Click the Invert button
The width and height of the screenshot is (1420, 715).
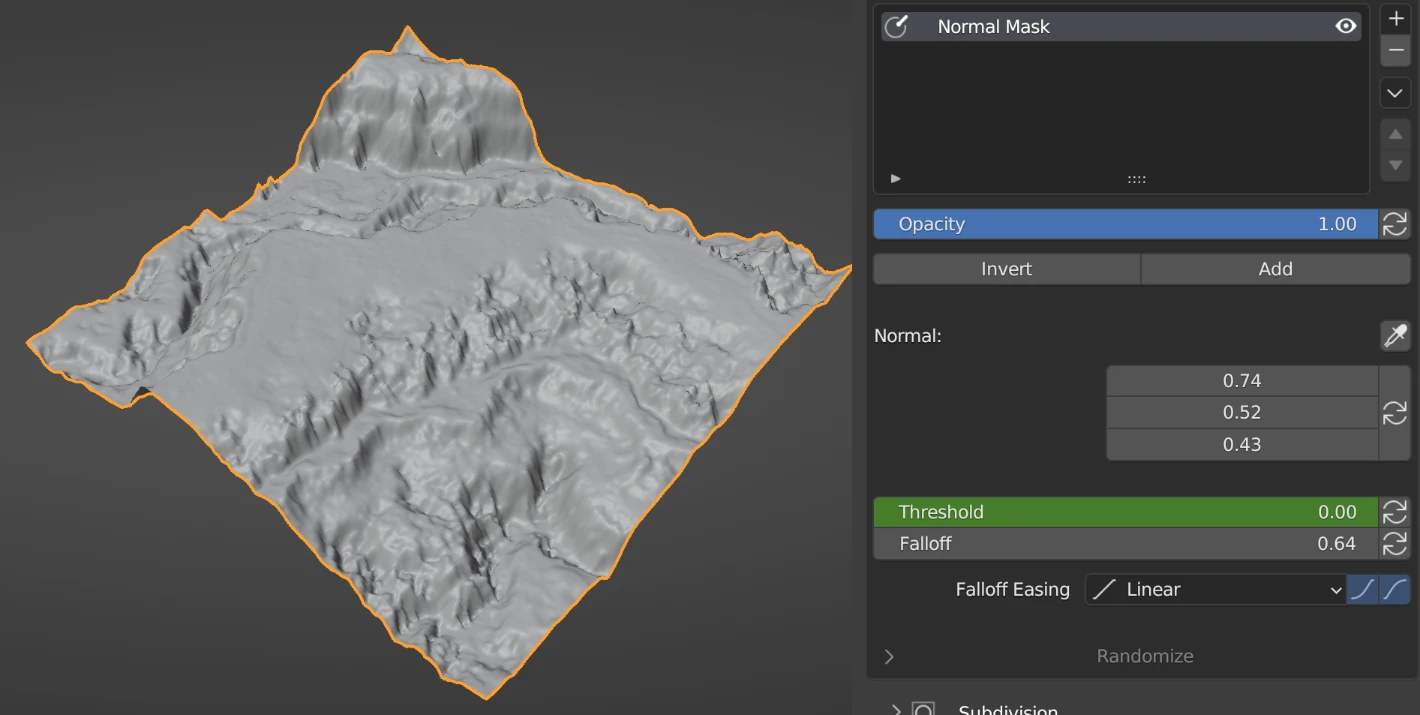coord(1006,269)
